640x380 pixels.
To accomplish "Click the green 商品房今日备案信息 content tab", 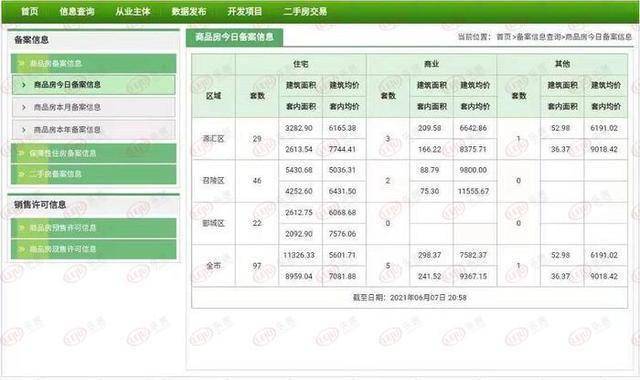I will pyautogui.click(x=234, y=37).
